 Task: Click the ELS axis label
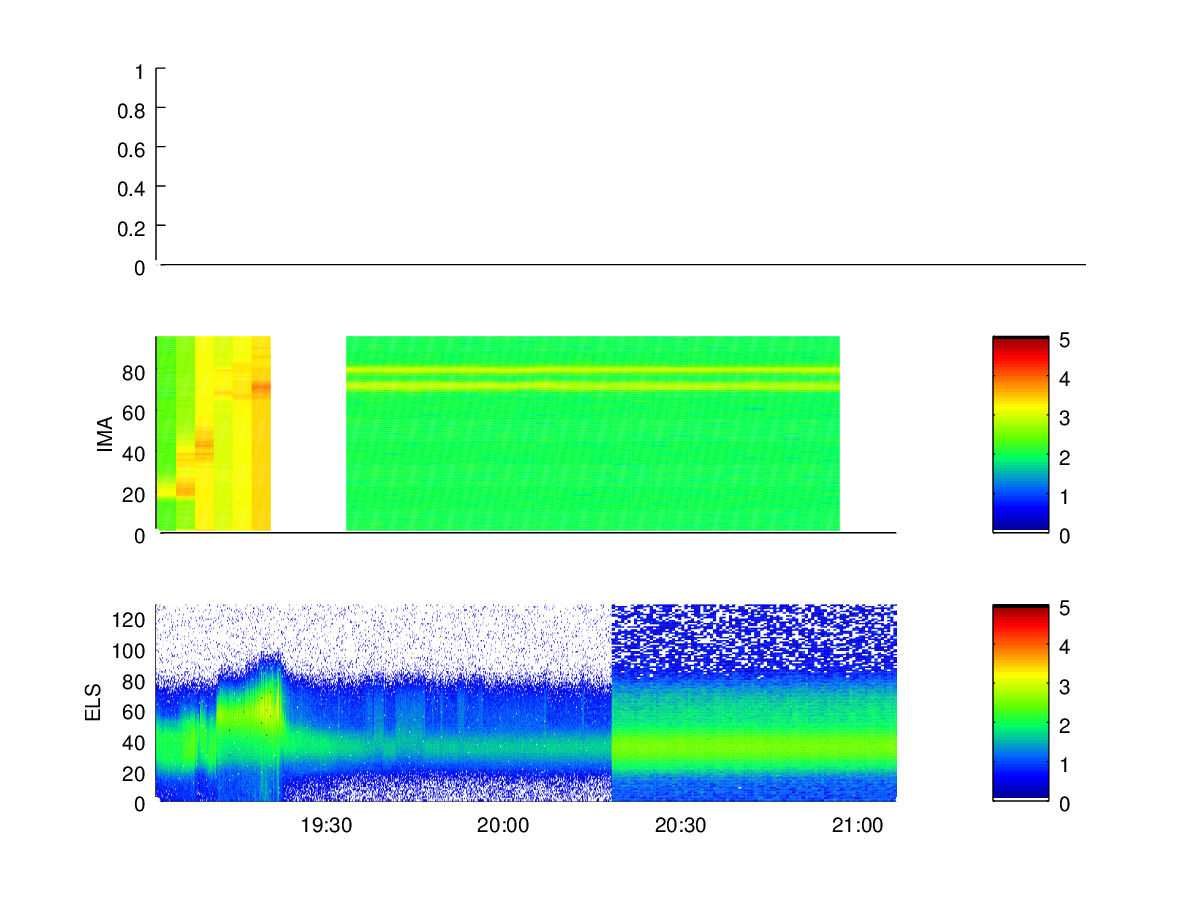(93, 704)
